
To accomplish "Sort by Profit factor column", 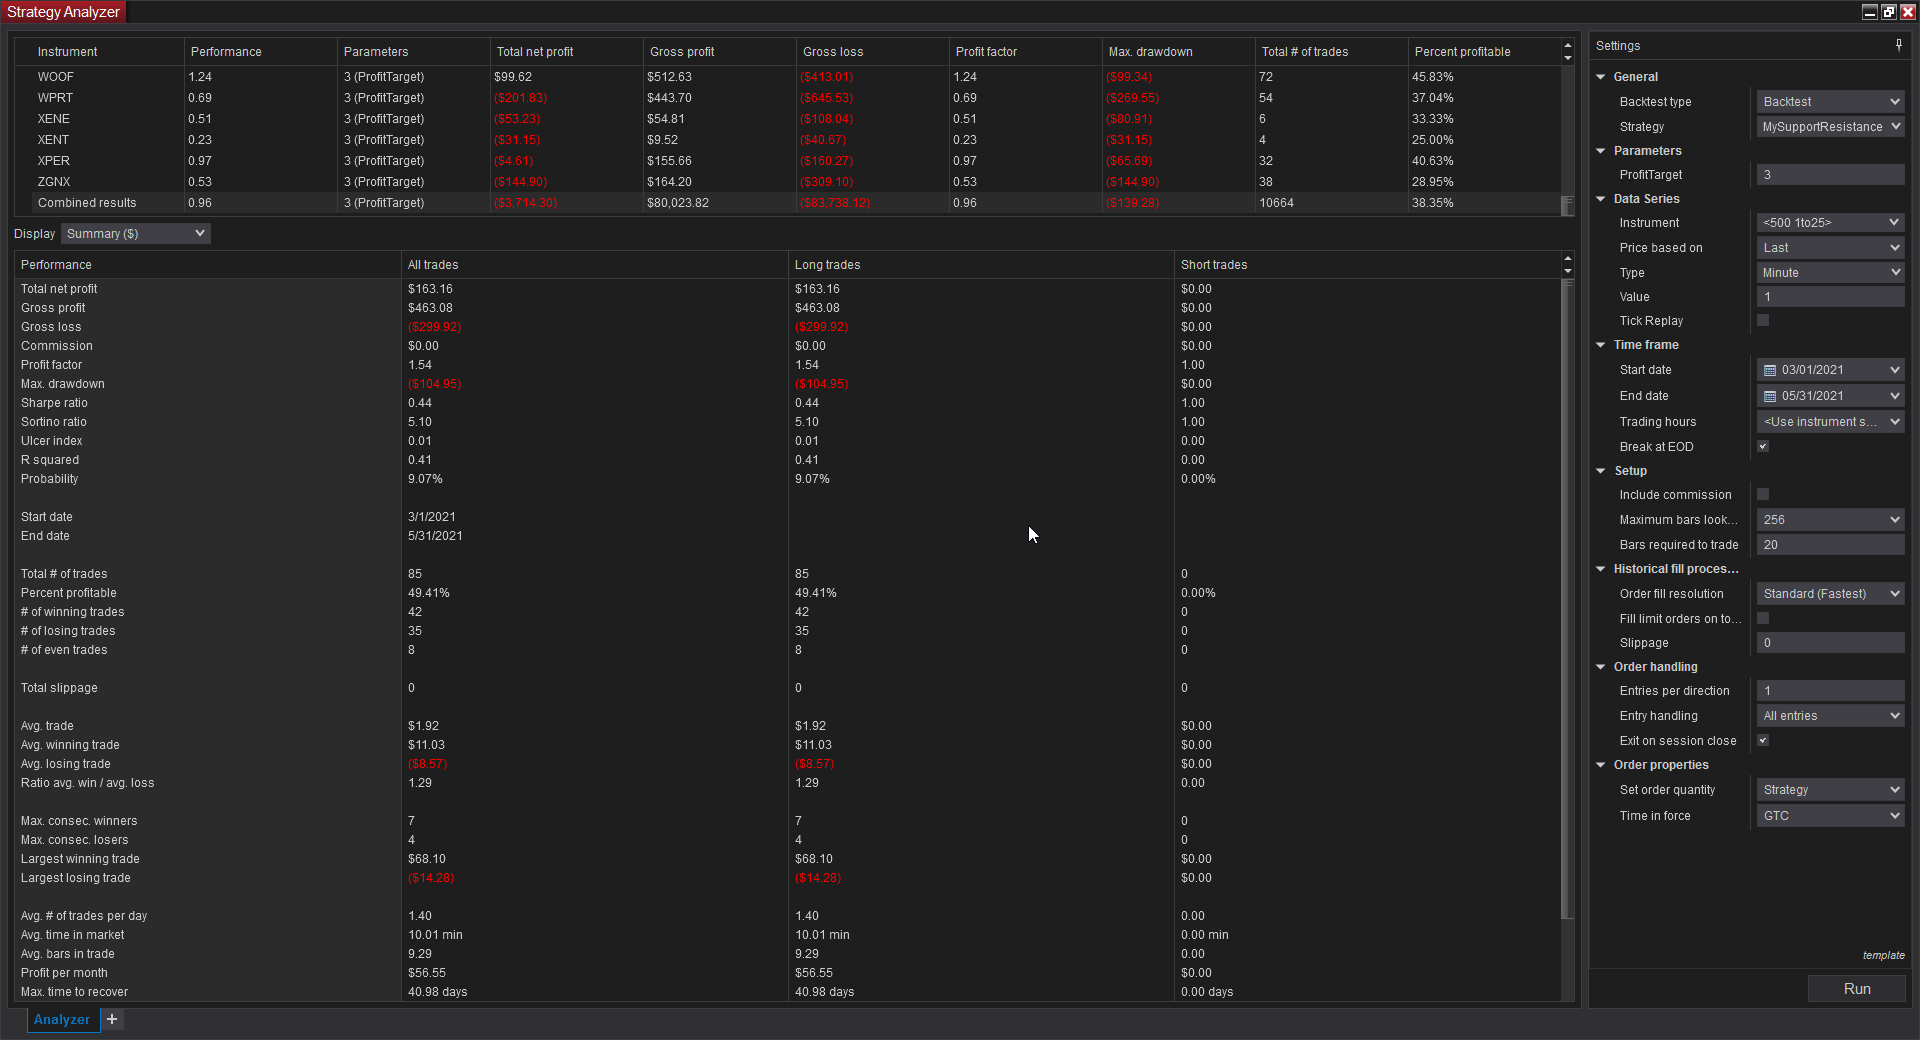I will [1025, 52].
